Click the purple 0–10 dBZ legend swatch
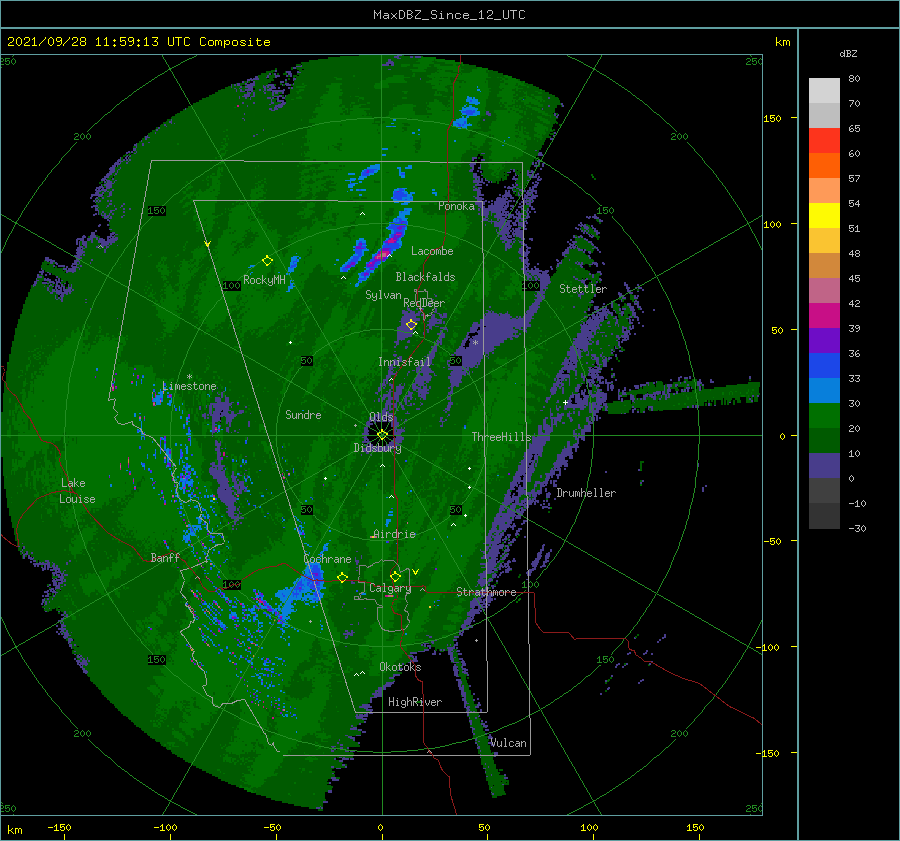 [824, 466]
